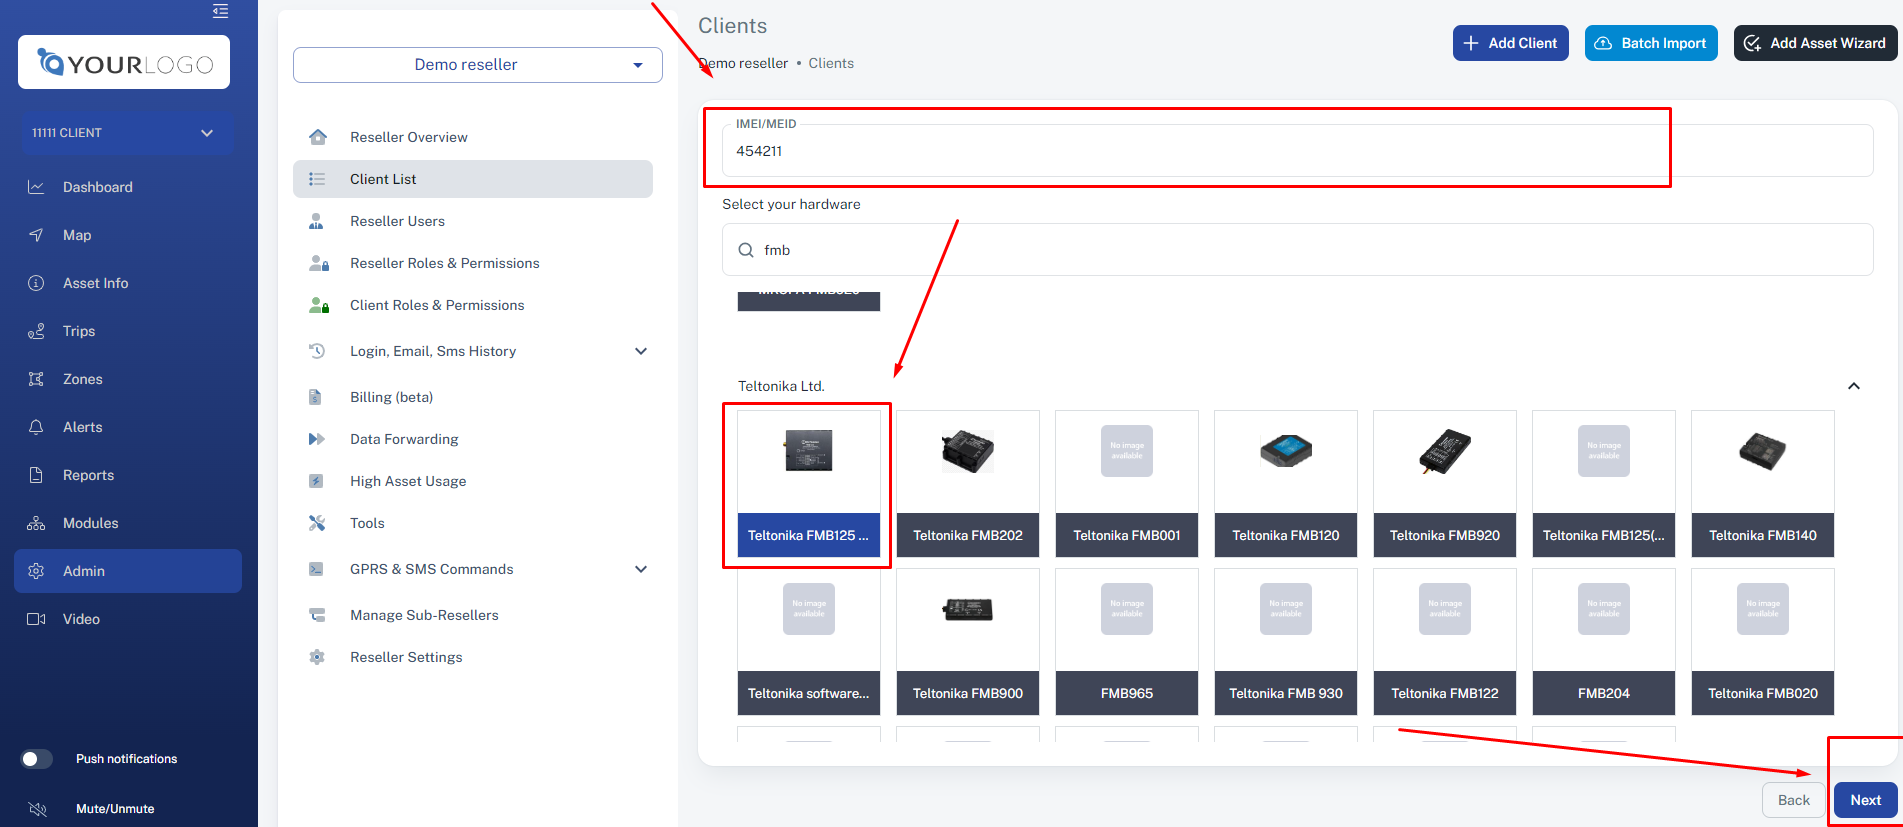
Task: Select the FMB965 hardware card
Action: click(1127, 642)
